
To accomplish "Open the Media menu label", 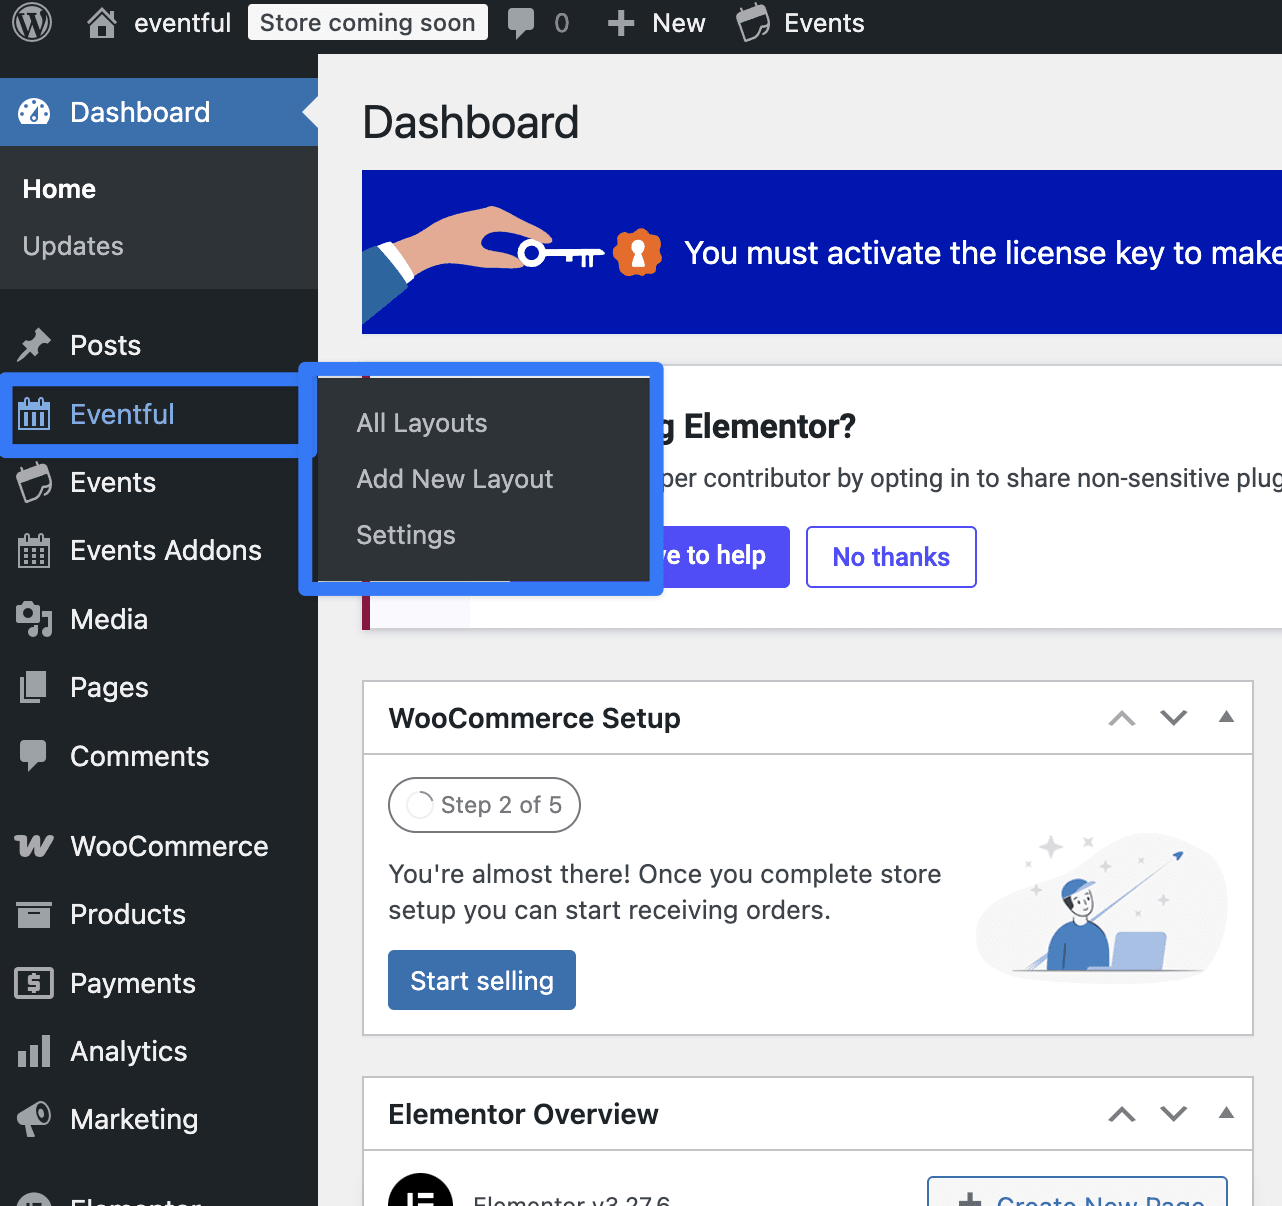I will (109, 619).
